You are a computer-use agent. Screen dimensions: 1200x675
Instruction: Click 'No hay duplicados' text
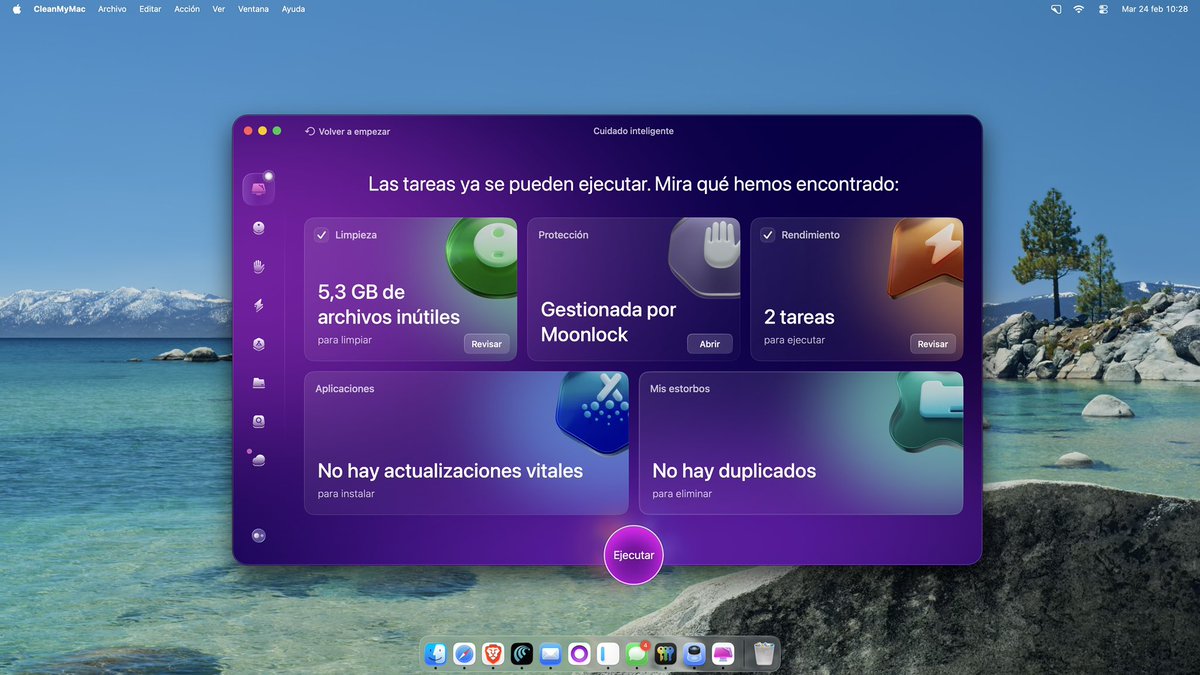tap(734, 471)
